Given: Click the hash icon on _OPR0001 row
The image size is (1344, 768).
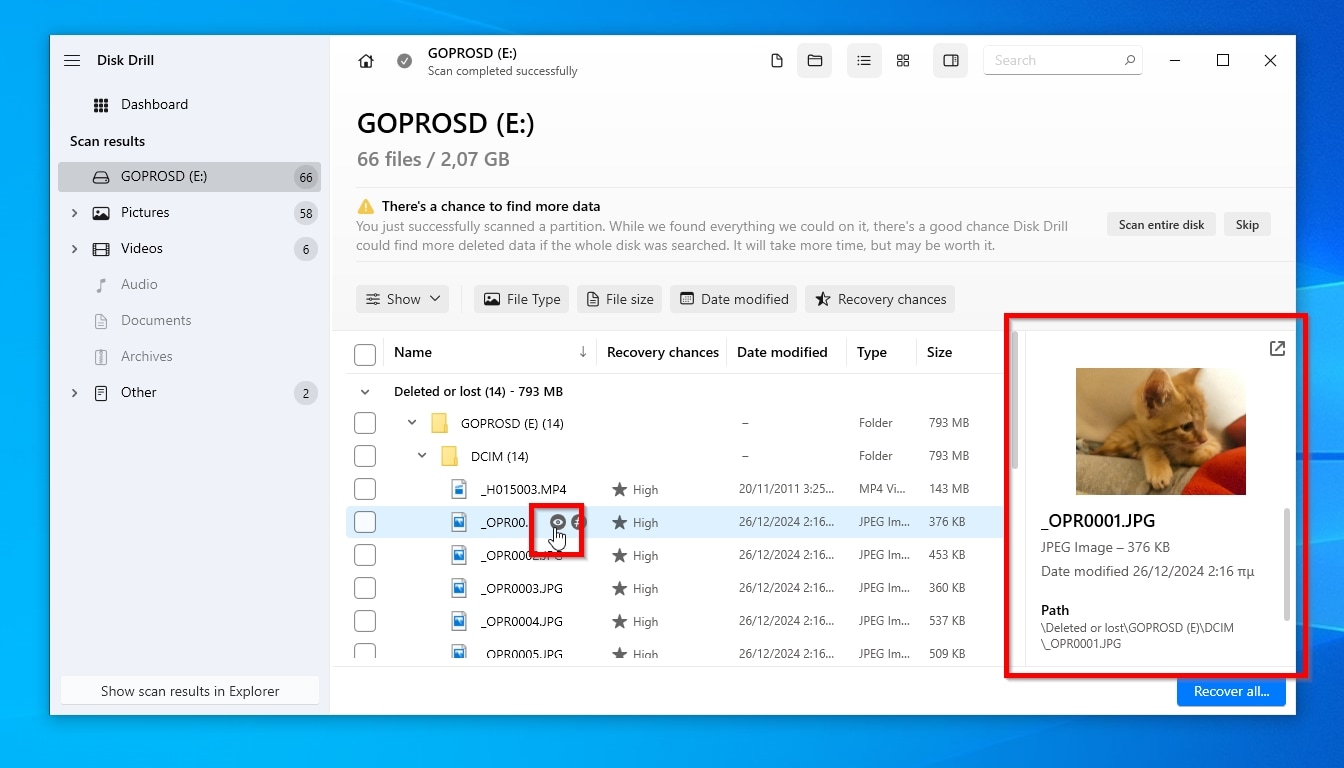Looking at the screenshot, I should [579, 522].
